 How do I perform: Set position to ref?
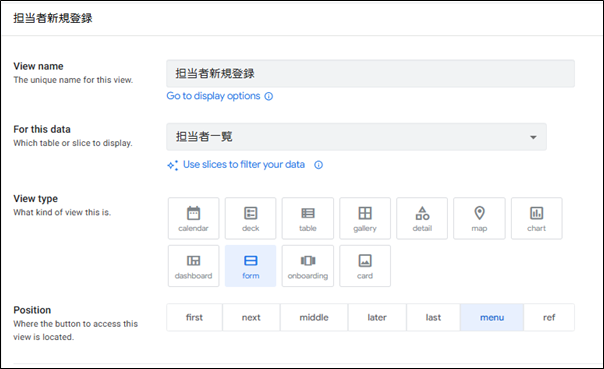[x=549, y=317]
